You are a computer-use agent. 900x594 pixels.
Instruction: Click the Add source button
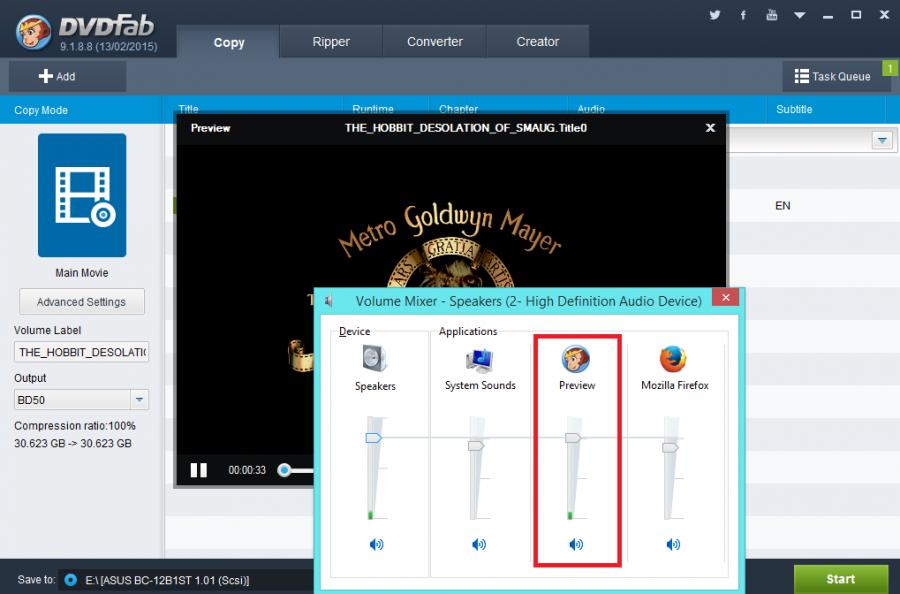pyautogui.click(x=67, y=76)
